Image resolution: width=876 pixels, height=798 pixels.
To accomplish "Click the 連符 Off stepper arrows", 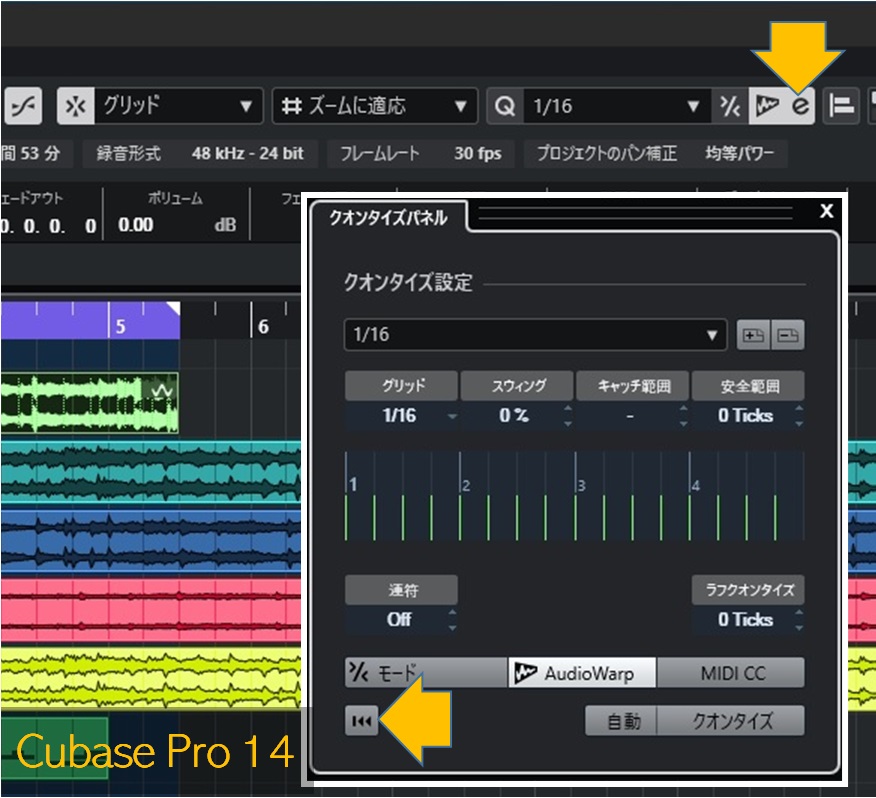I will point(452,620).
